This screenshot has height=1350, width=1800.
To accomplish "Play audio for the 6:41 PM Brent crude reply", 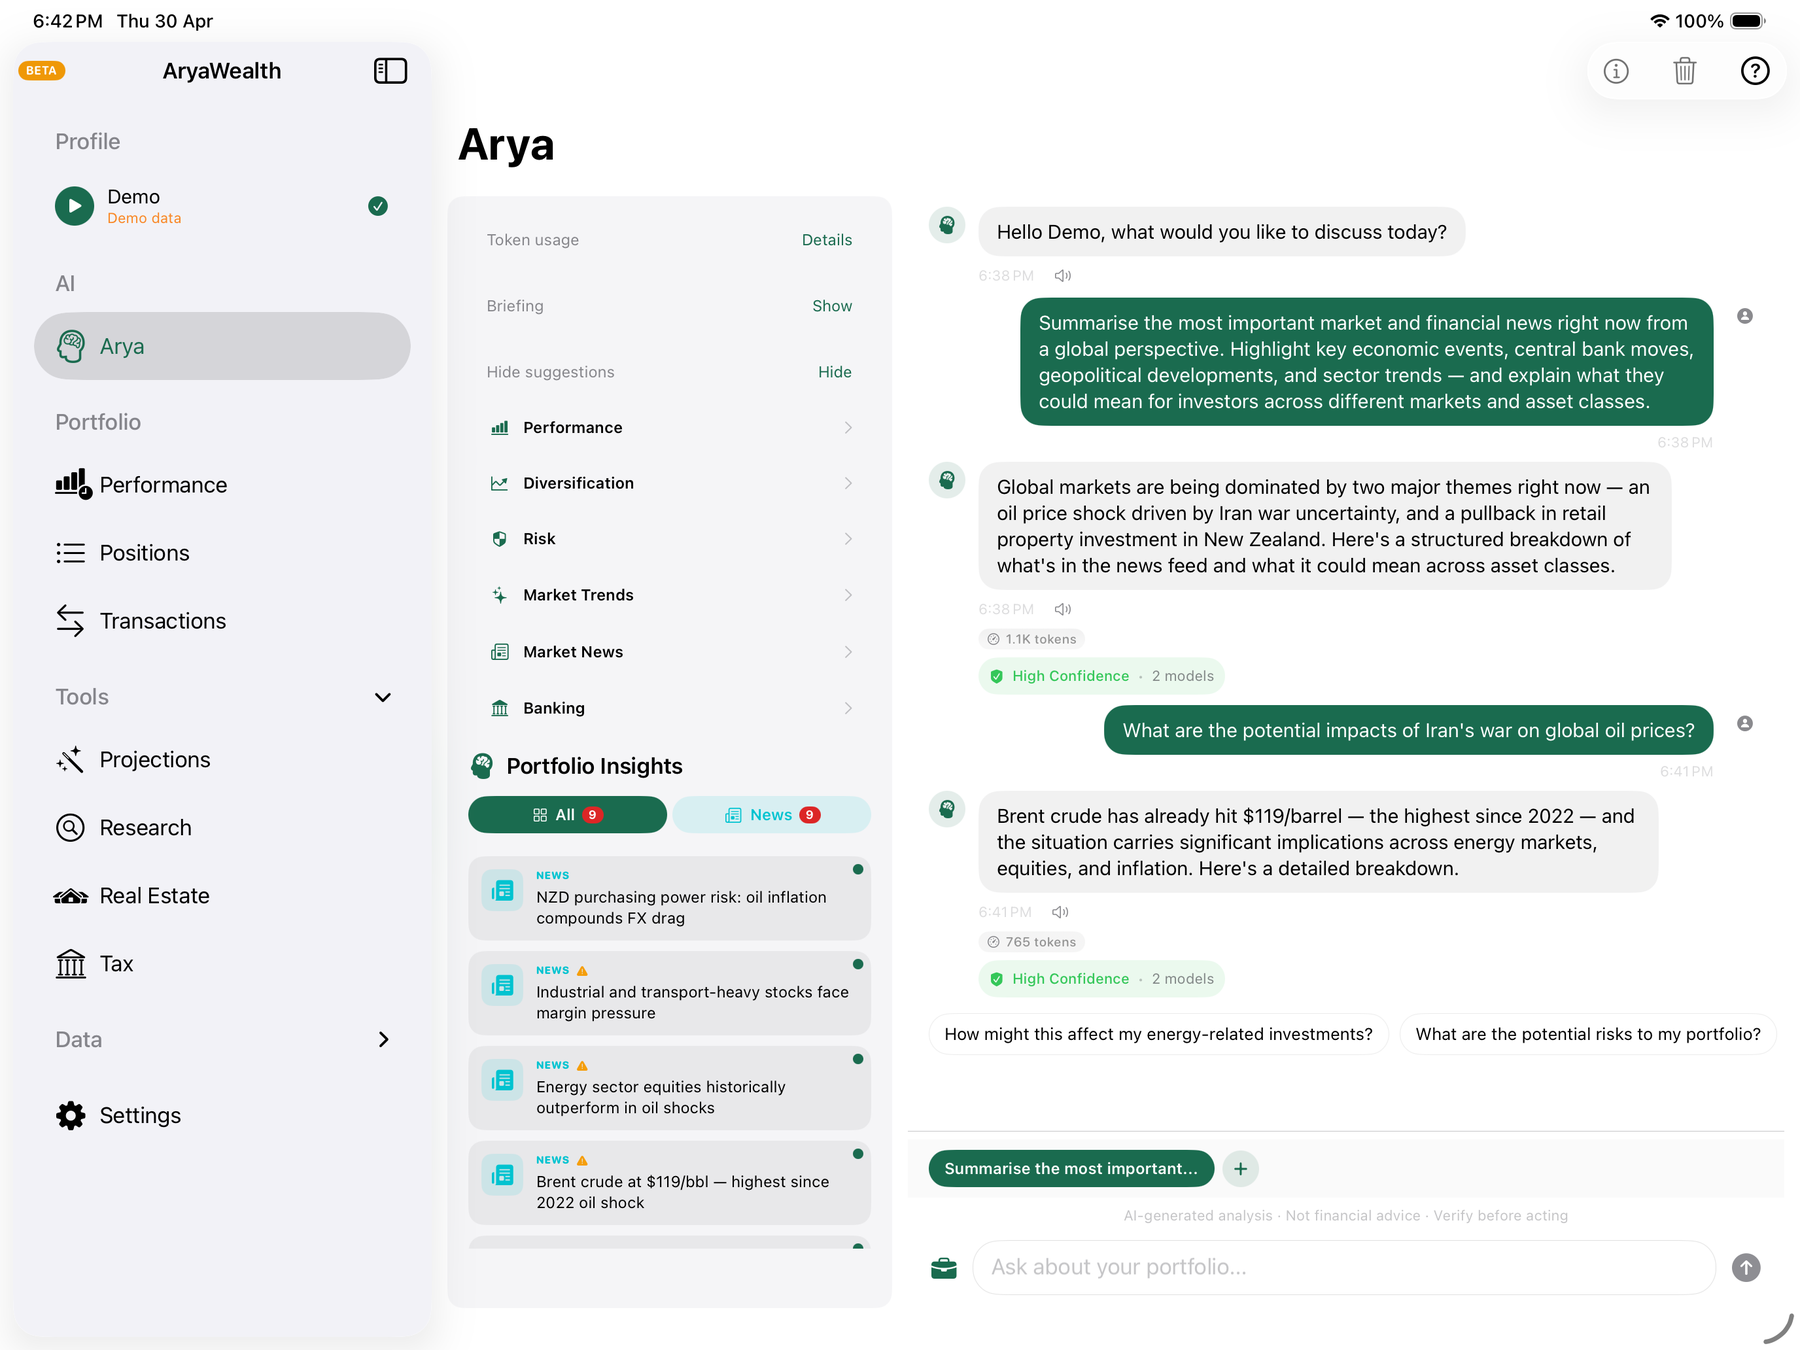I will 1061,912.
